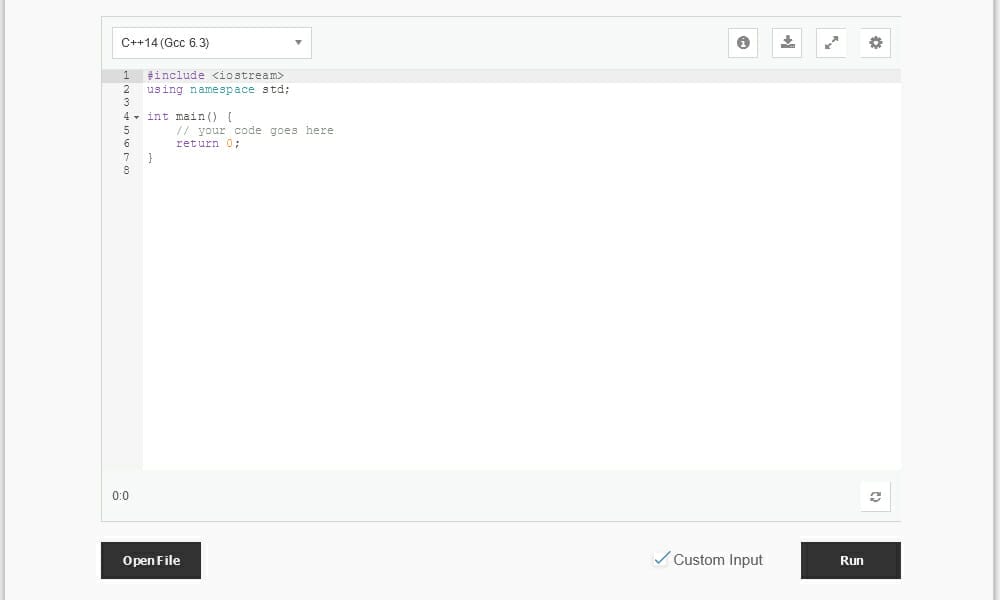Run the current program
The height and width of the screenshot is (600, 1000).
[x=850, y=560]
